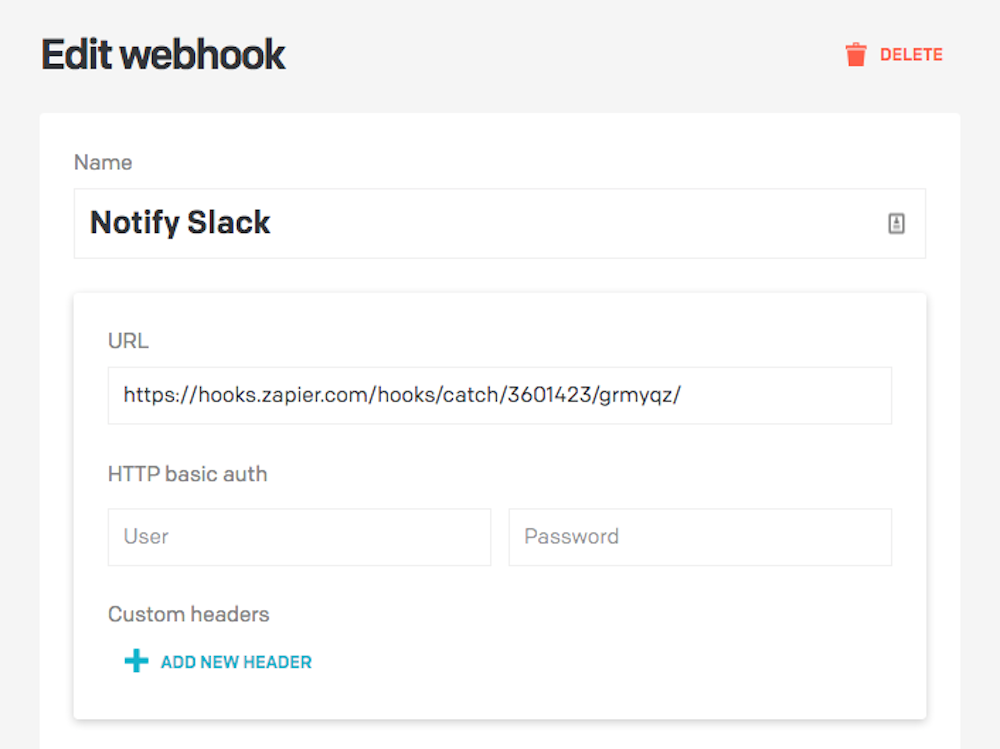Click the DELETE link
This screenshot has width=1000, height=749.
pos(913,55)
